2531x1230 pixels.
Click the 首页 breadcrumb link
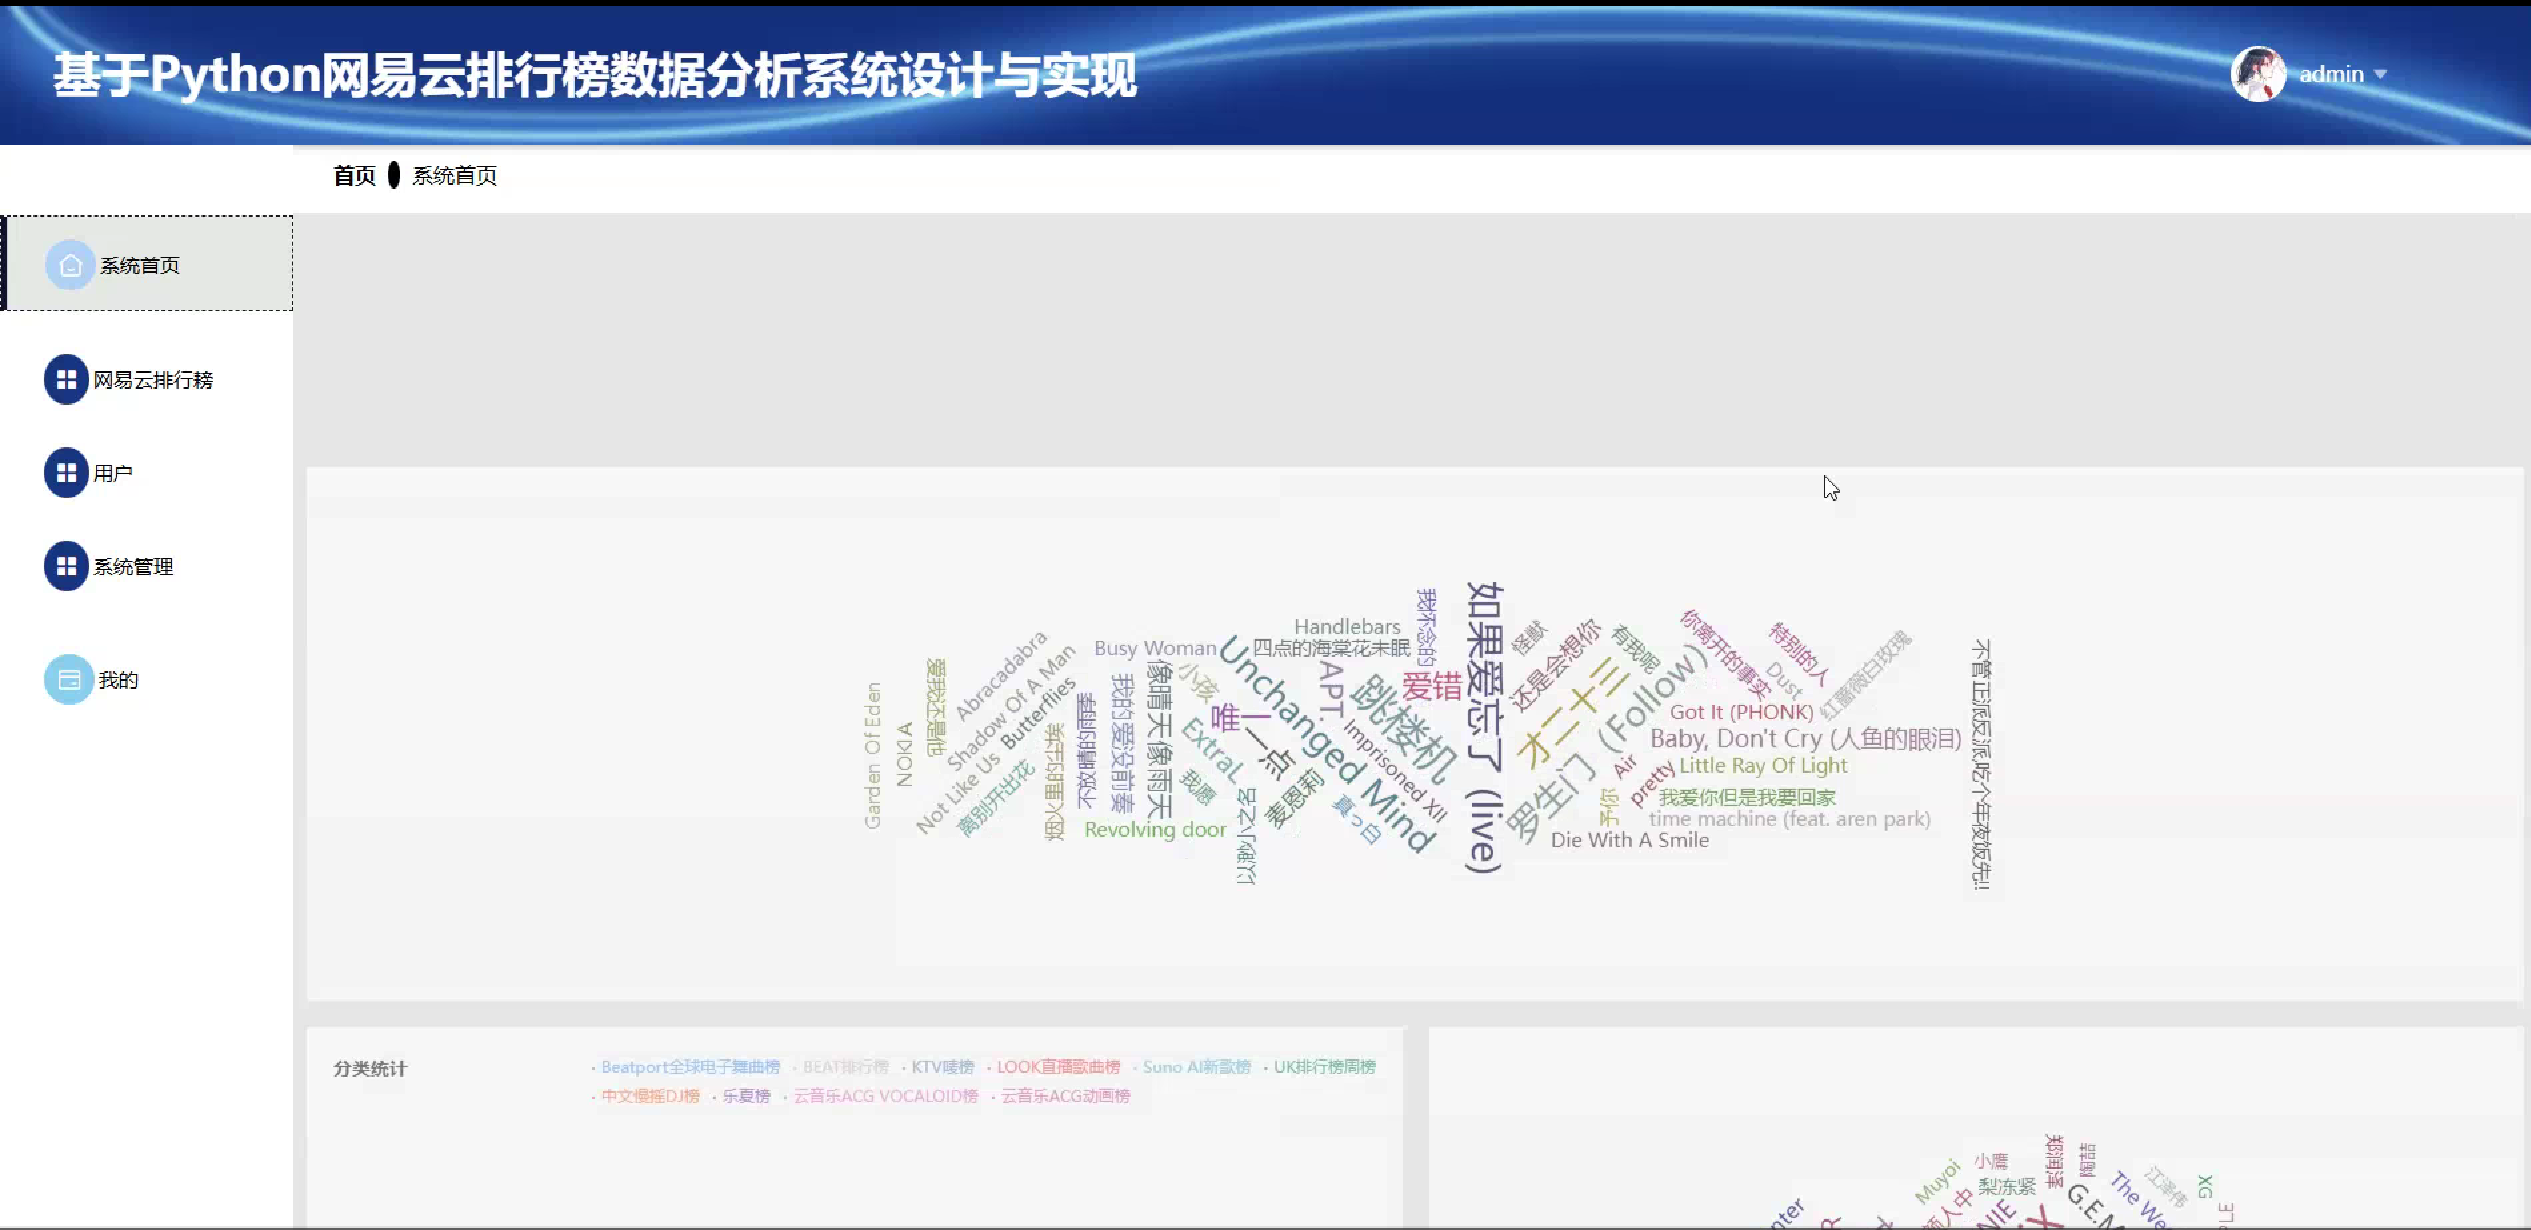tap(354, 176)
